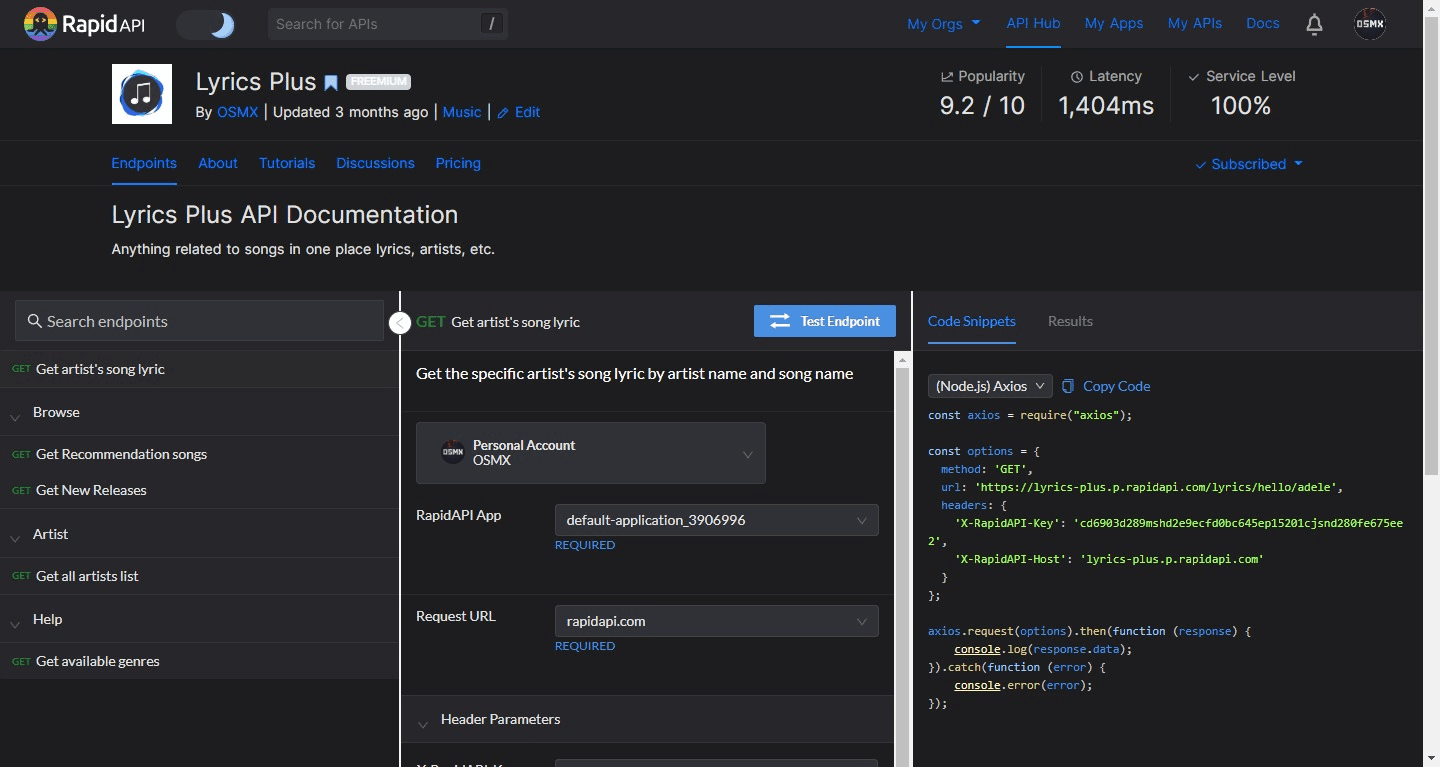Open the Personal Account OSMX dropdown
This screenshot has width=1440, height=767.
pos(591,453)
